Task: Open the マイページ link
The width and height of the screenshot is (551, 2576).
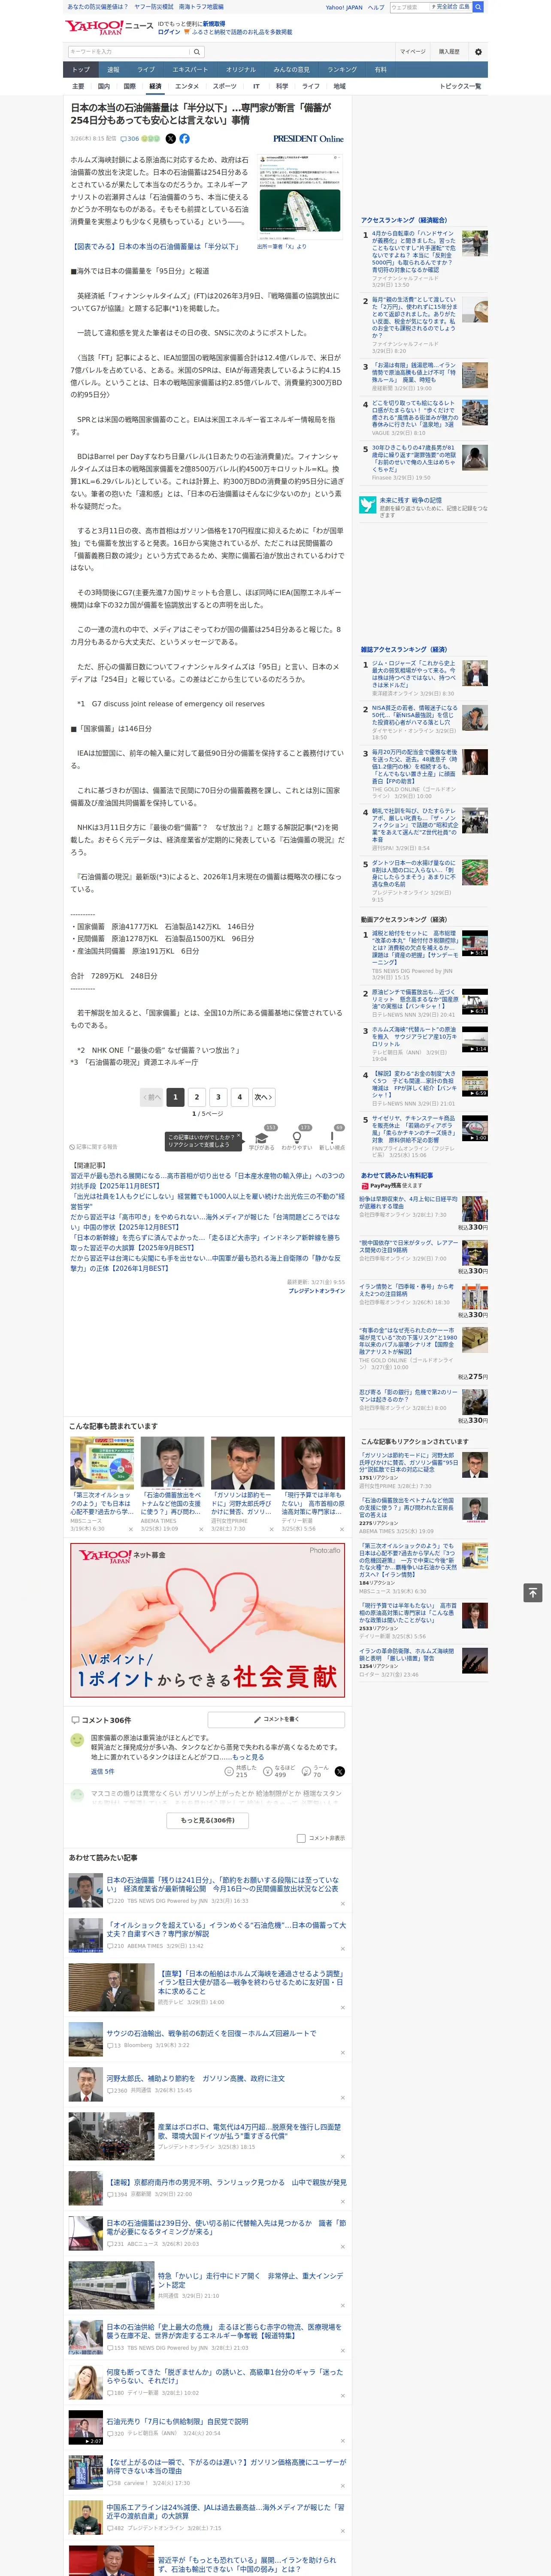Action: (413, 51)
